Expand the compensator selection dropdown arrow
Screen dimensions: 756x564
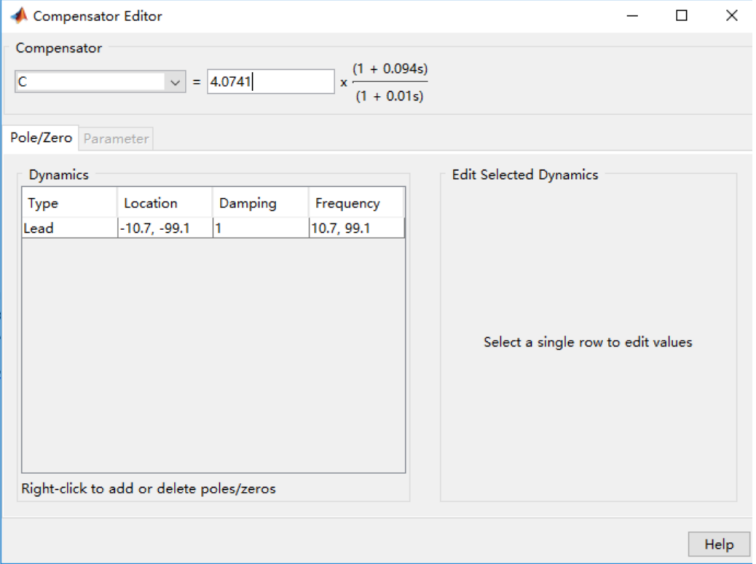click(175, 82)
